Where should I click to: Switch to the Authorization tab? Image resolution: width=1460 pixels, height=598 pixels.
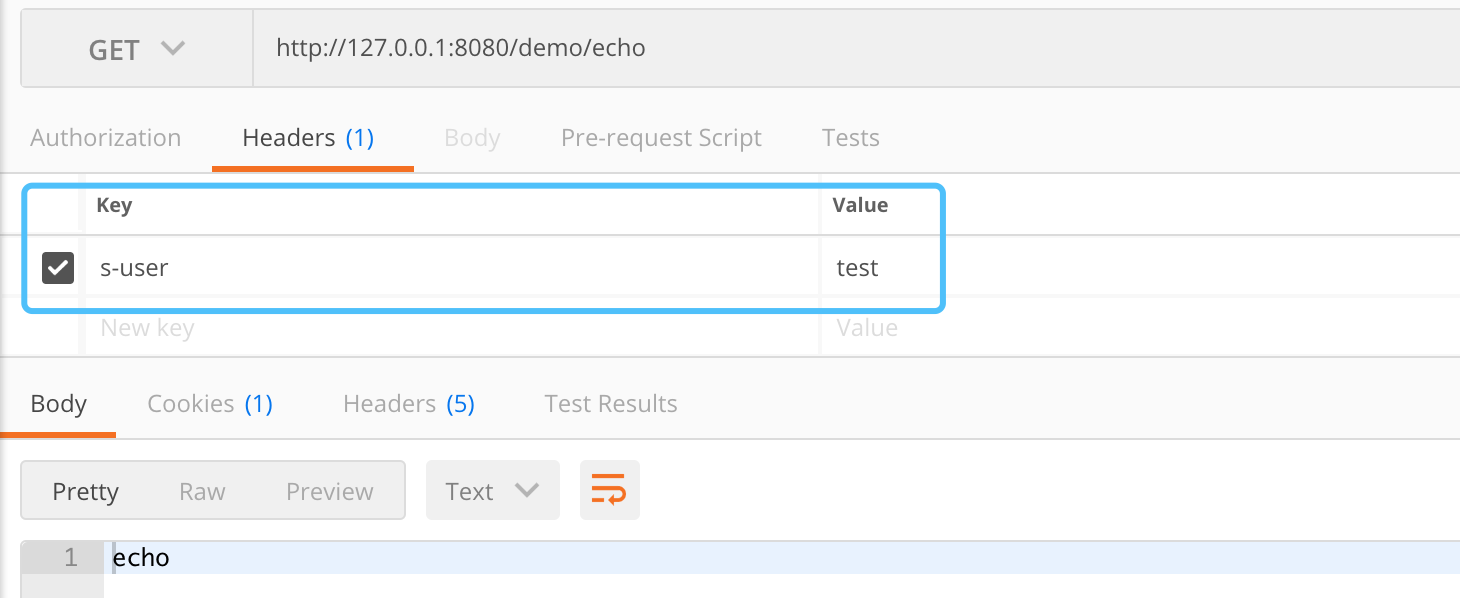(105, 137)
